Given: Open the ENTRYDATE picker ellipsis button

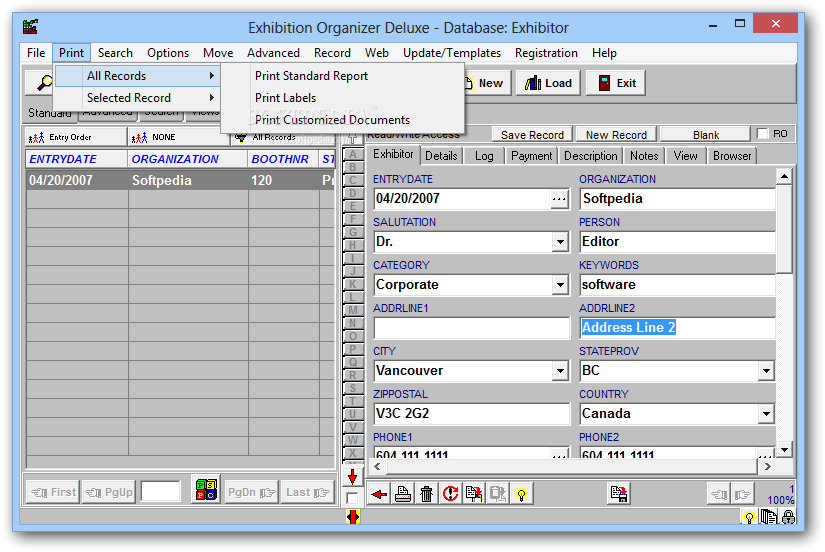Looking at the screenshot, I should click(559, 199).
